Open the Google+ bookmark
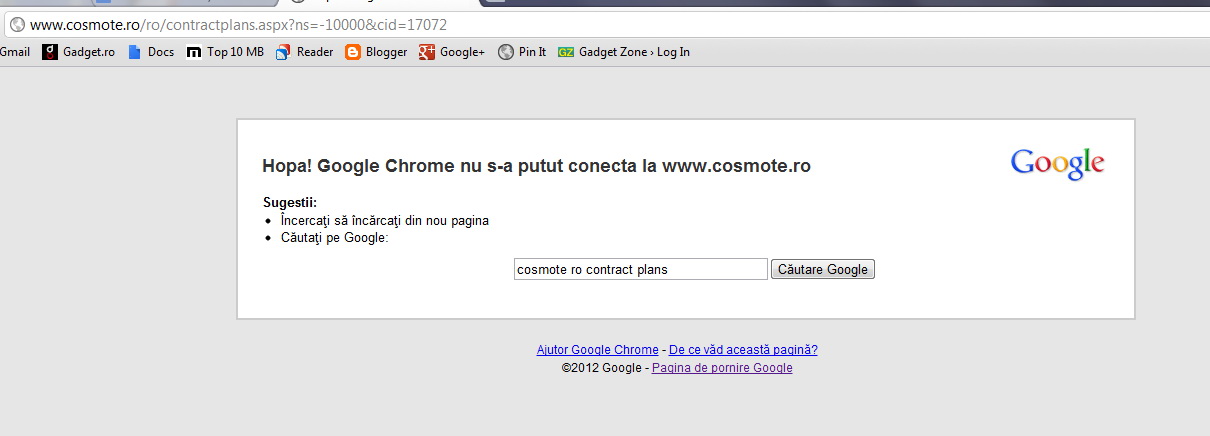 pos(452,52)
